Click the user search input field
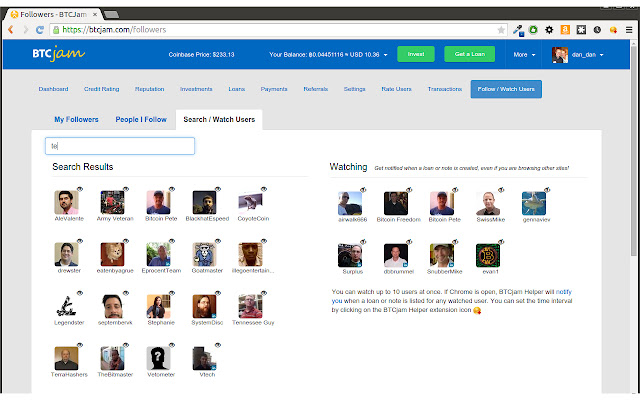This screenshot has height=400, width=640. click(120, 146)
